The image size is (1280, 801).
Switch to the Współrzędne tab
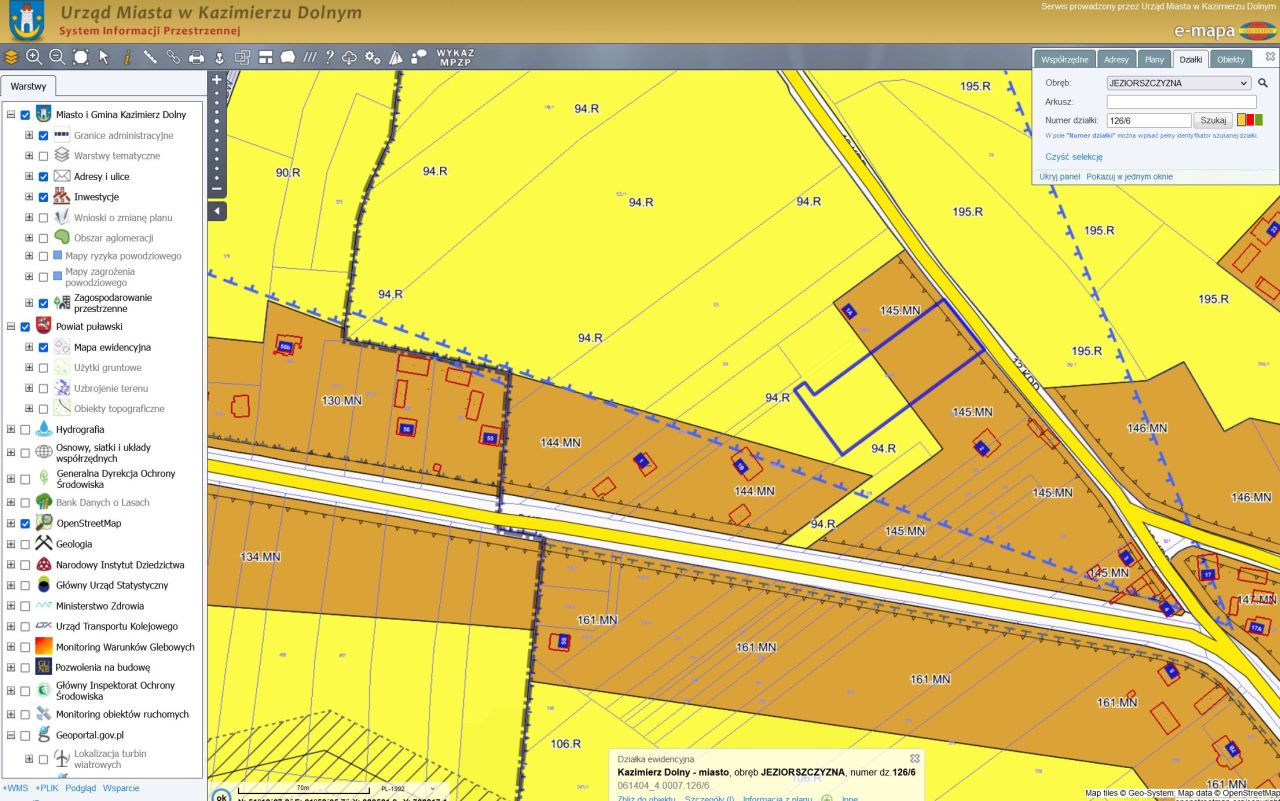[1064, 59]
